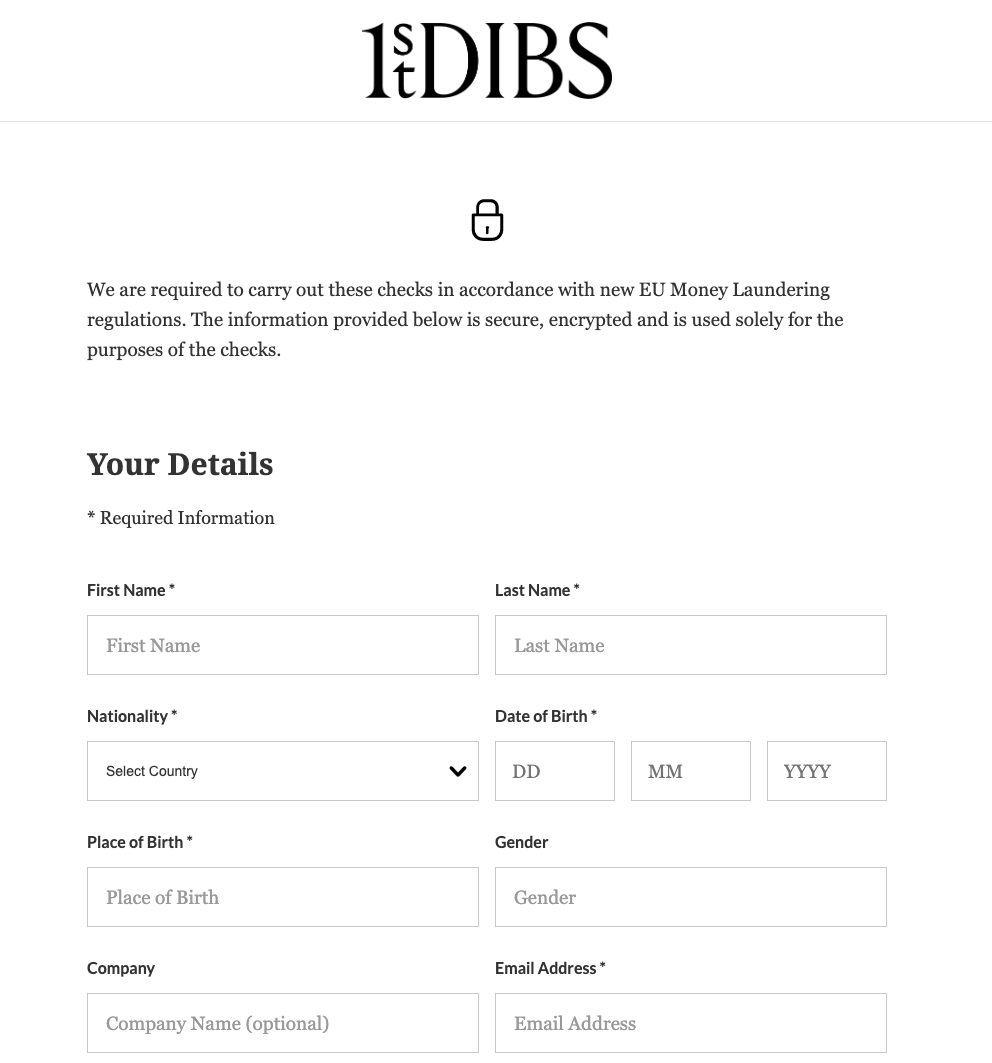Click the padlock security icon
This screenshot has height=1063, width=992.
coord(487,220)
